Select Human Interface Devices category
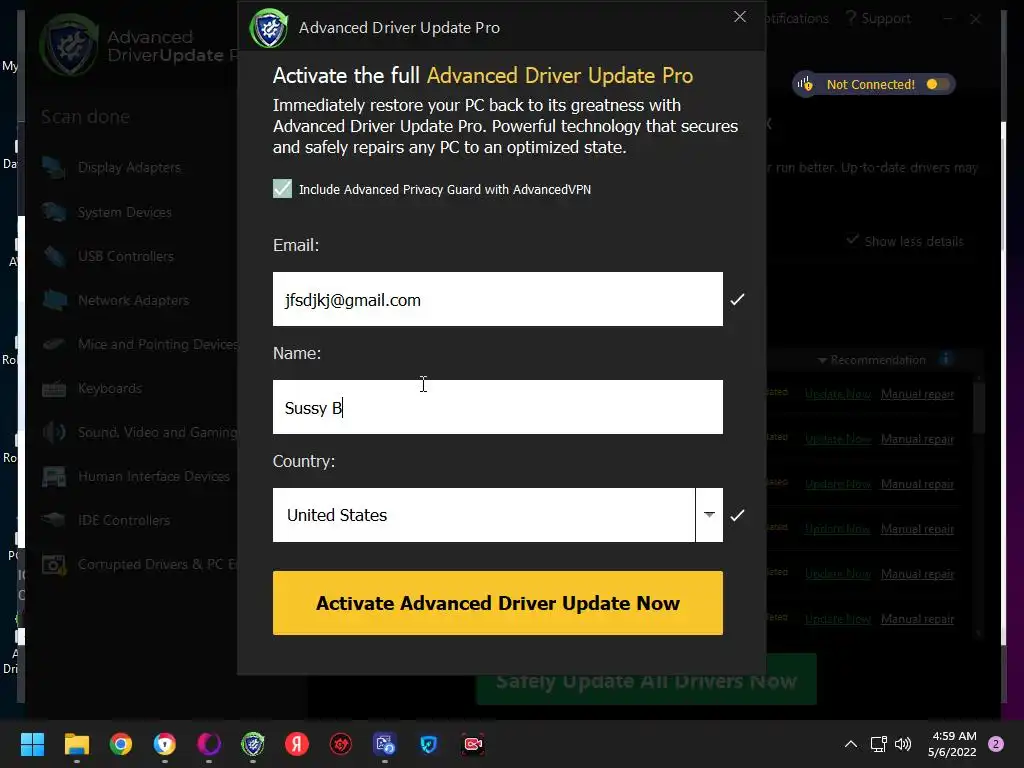 point(154,477)
